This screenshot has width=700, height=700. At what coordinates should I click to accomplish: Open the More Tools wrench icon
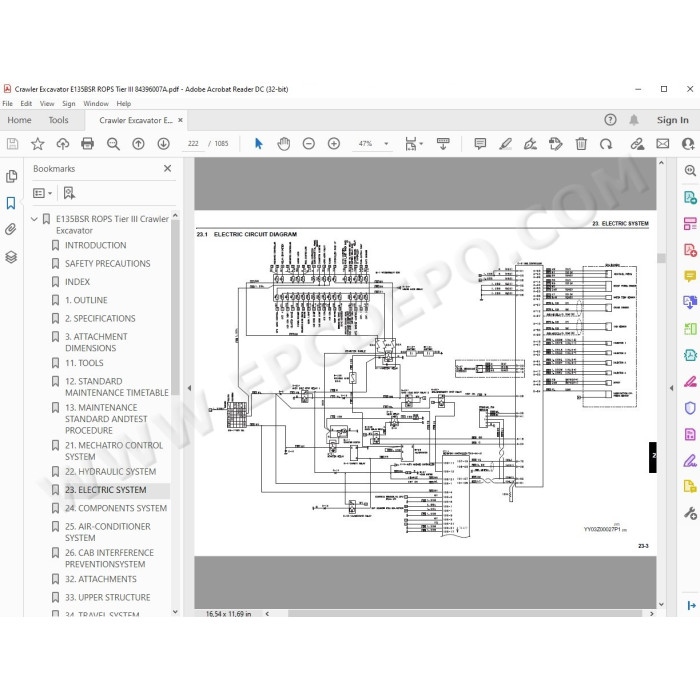coord(690,513)
